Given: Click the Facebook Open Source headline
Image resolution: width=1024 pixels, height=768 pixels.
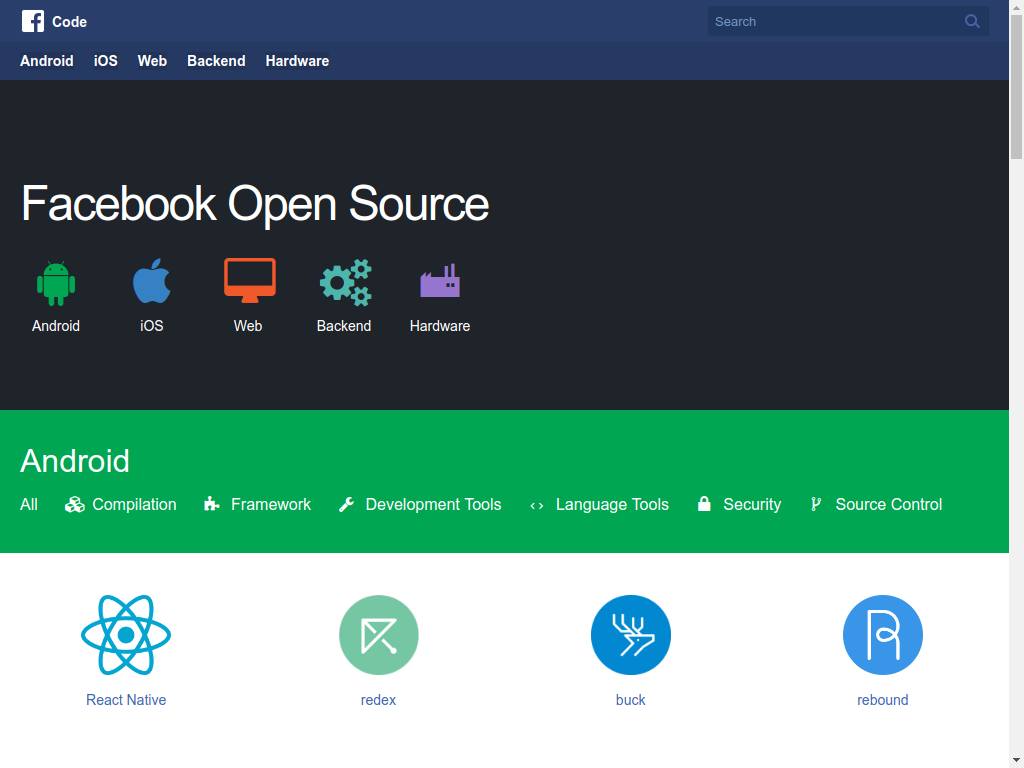Looking at the screenshot, I should tap(255, 204).
